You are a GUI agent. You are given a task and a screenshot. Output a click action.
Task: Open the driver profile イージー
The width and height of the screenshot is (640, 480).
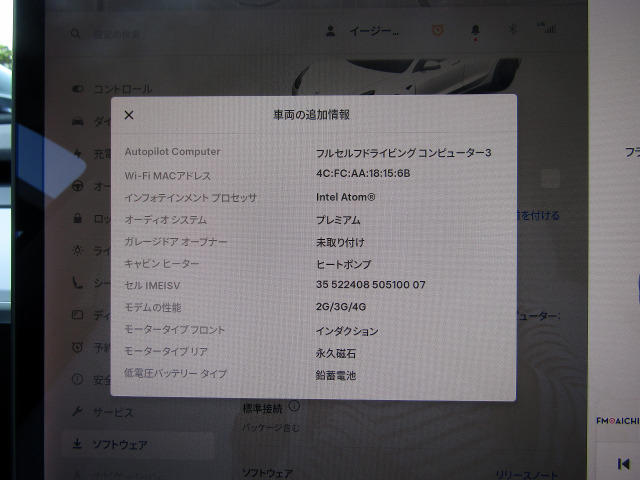click(363, 31)
